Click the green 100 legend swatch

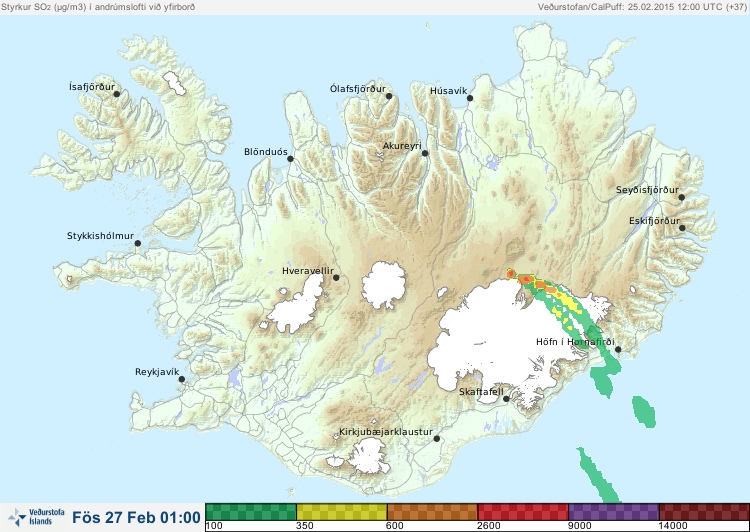tap(251, 512)
